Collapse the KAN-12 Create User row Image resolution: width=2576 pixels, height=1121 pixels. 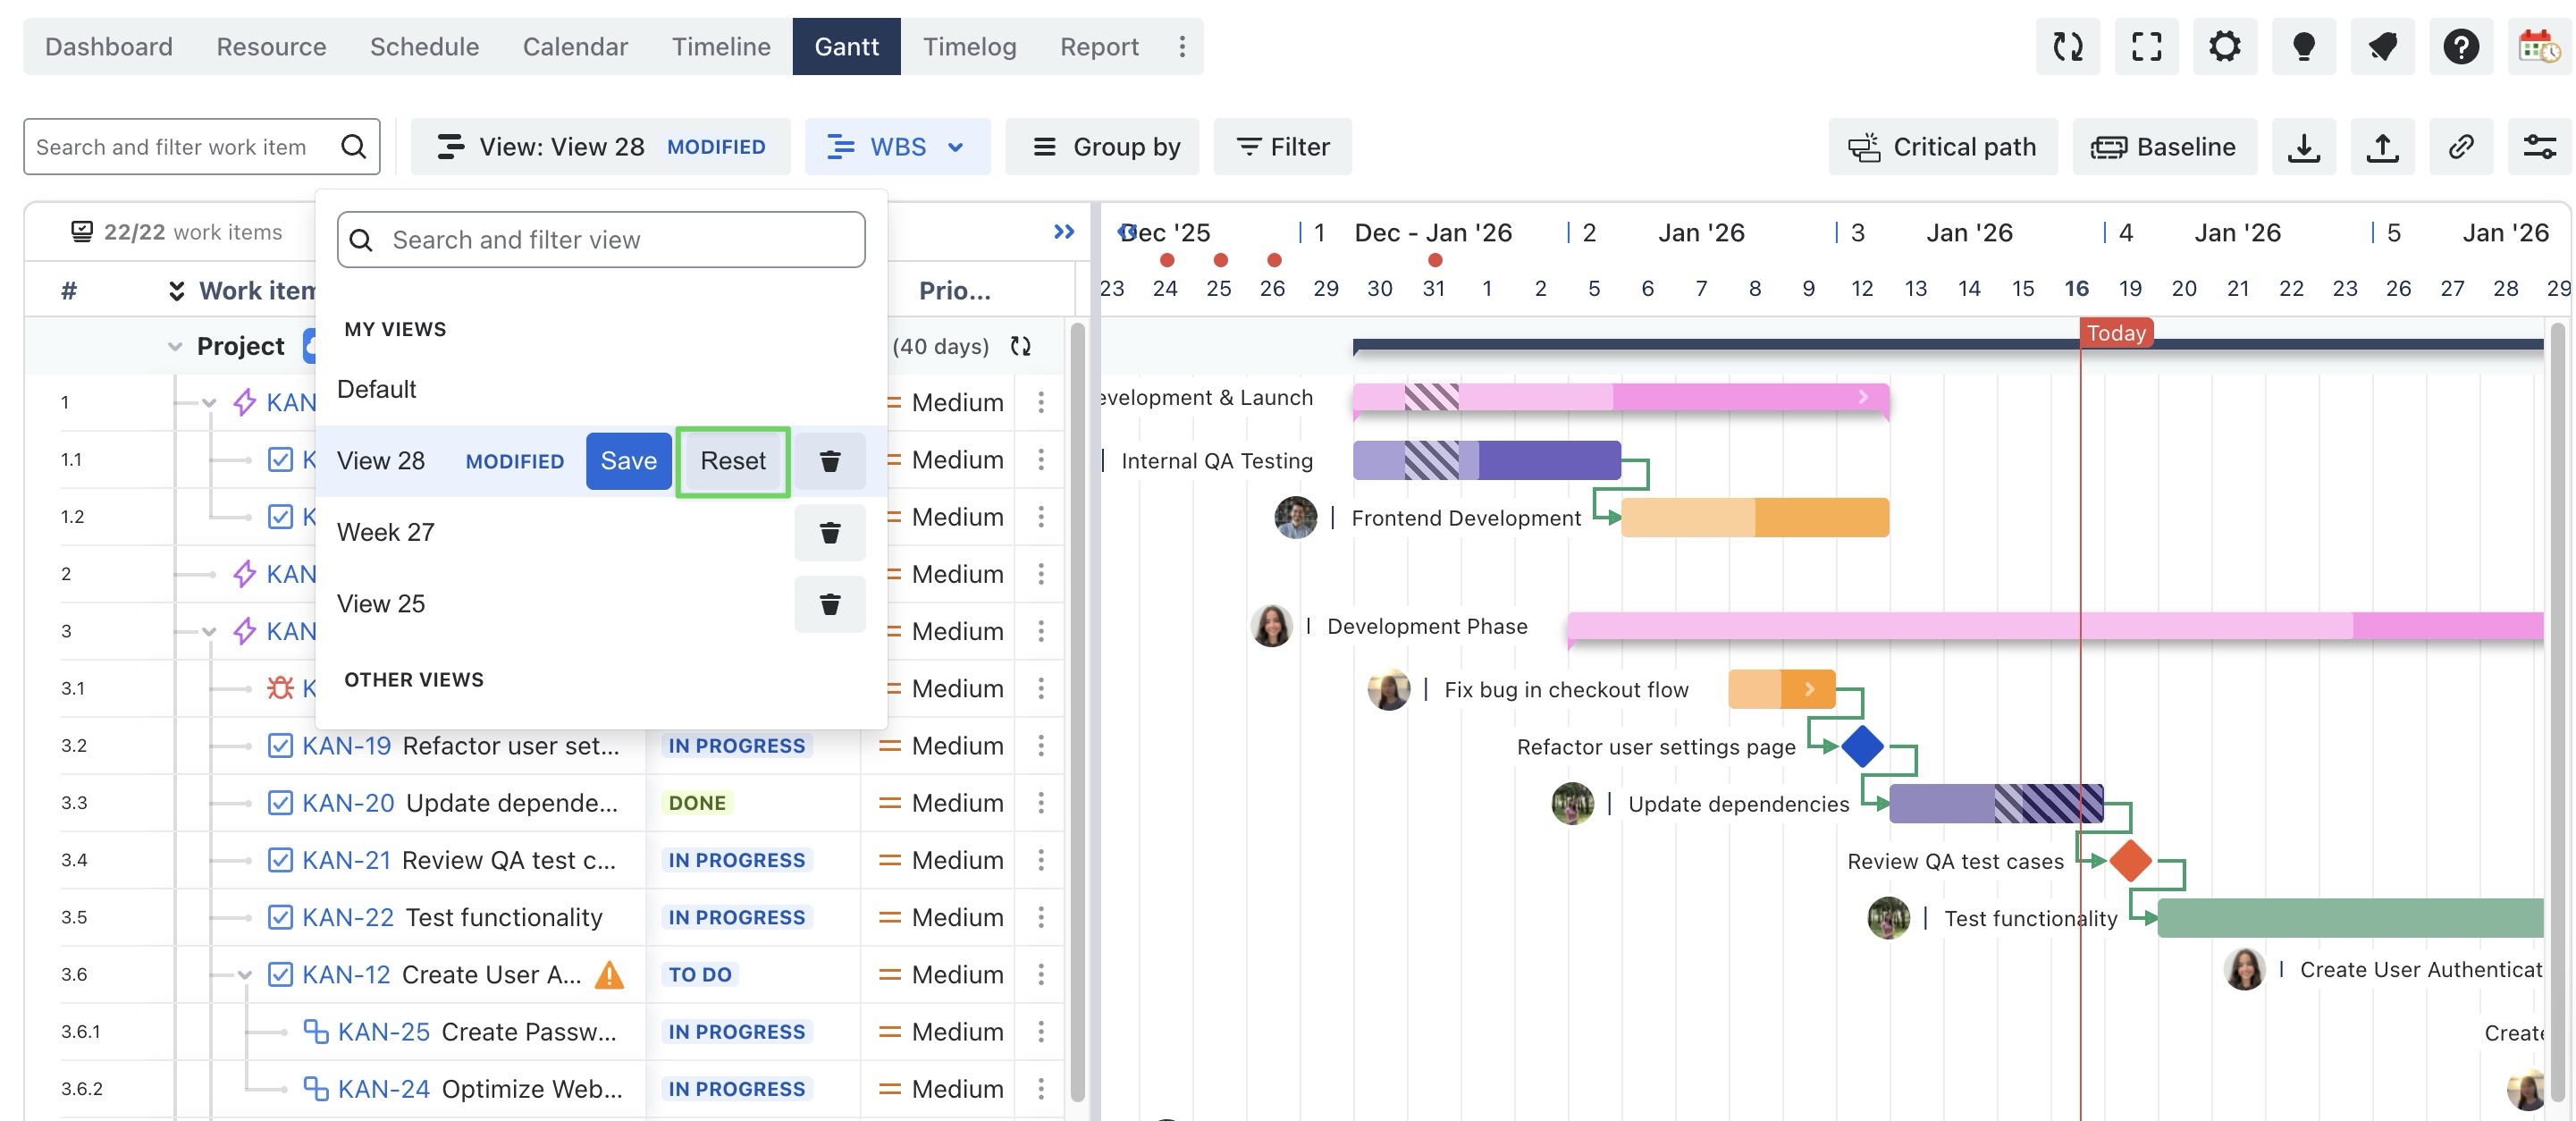[244, 974]
